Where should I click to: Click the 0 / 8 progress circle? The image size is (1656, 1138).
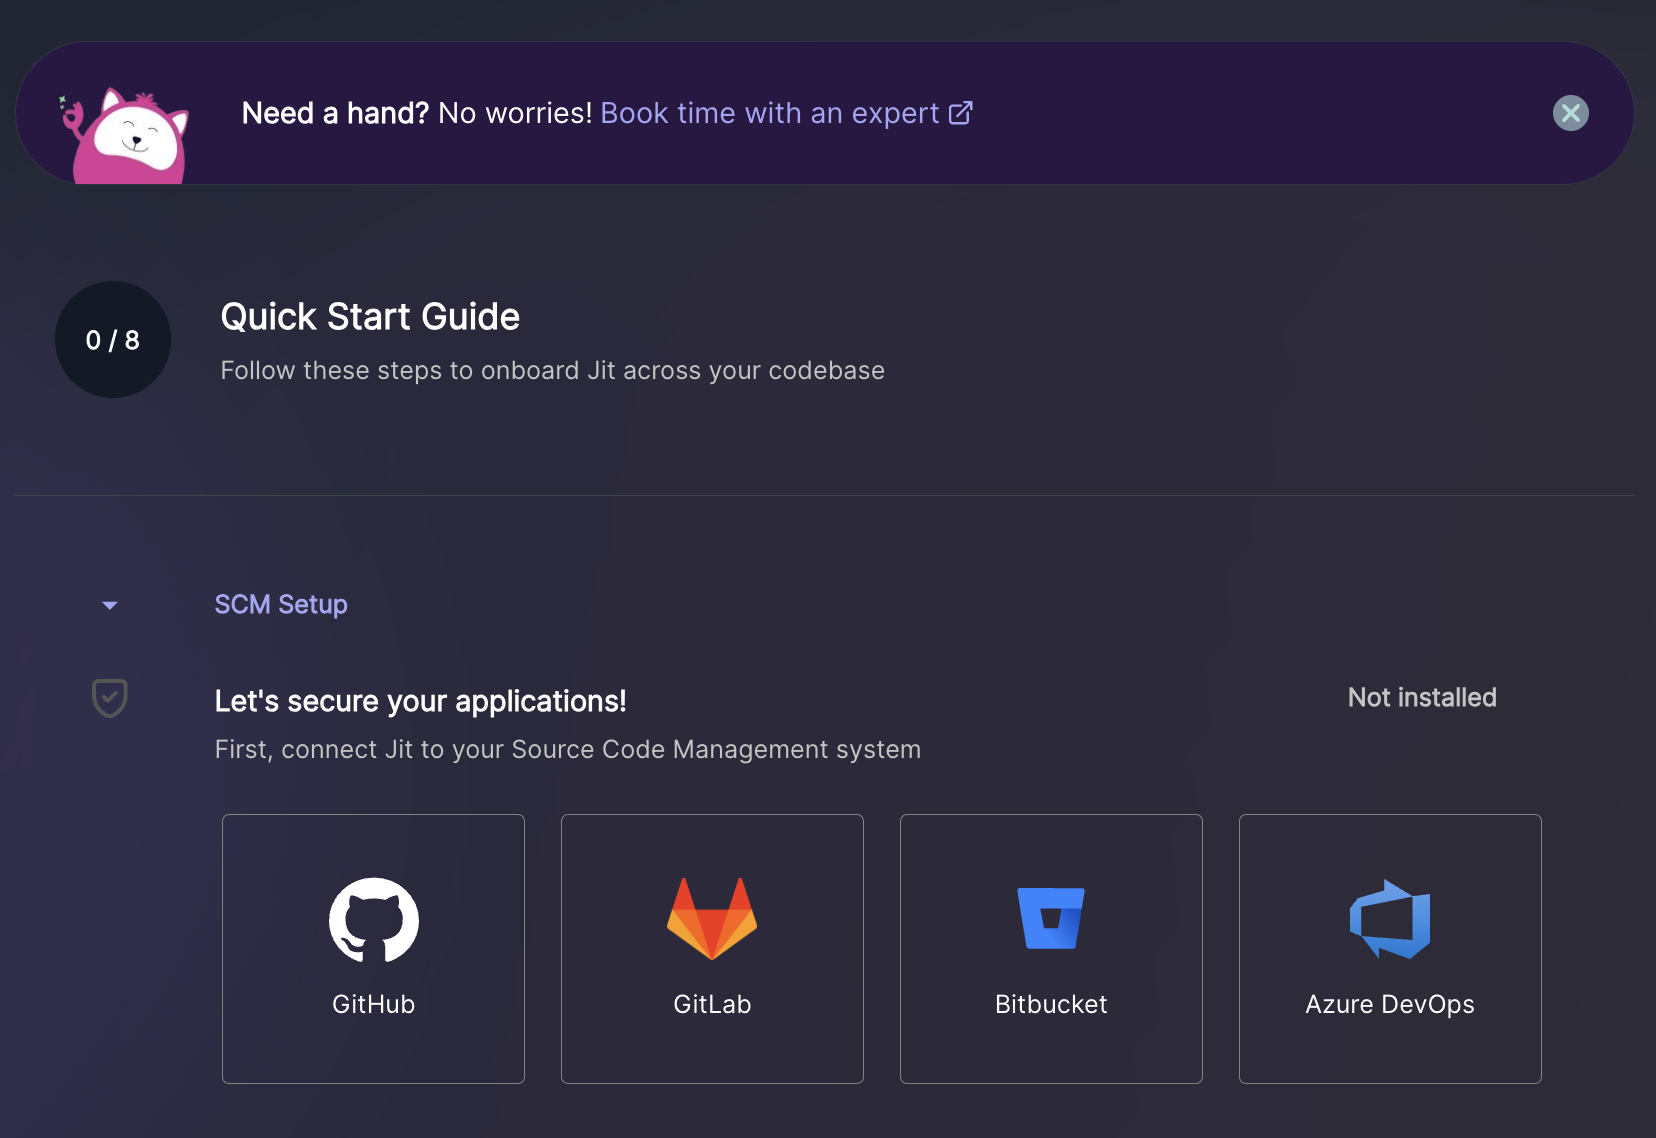pyautogui.click(x=113, y=340)
